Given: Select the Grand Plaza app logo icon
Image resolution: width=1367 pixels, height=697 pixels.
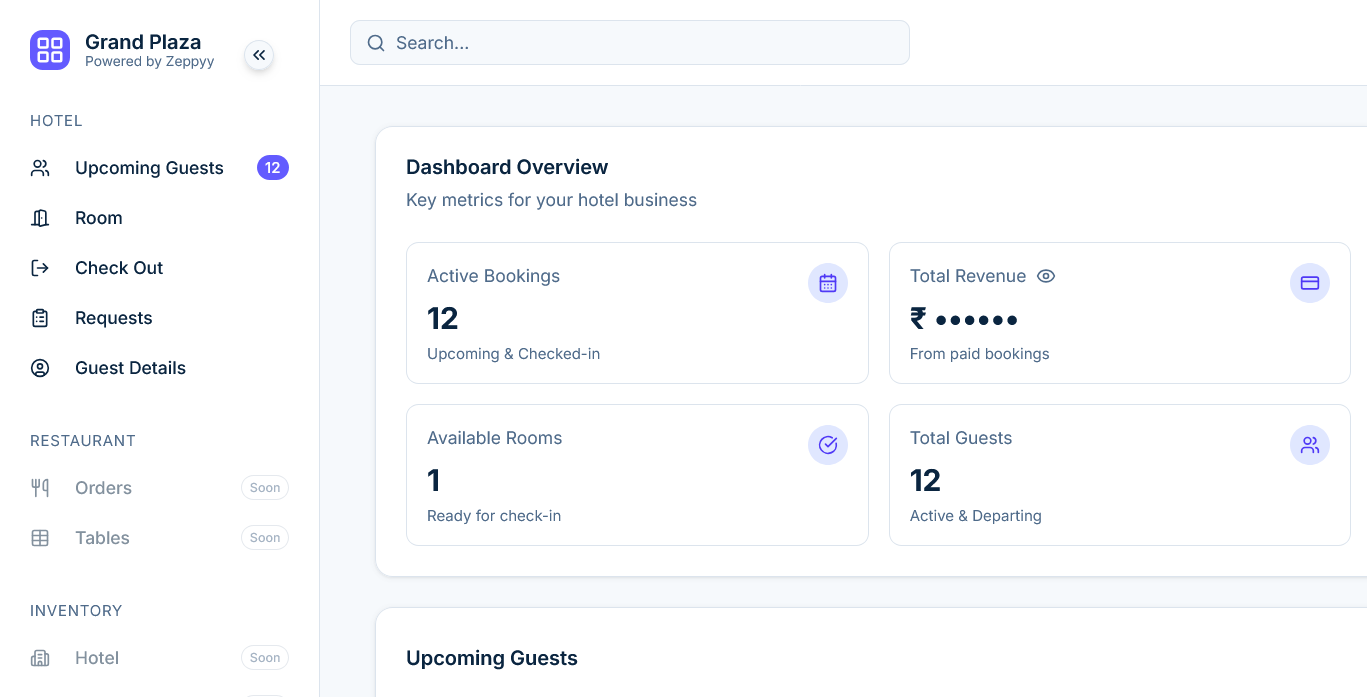Looking at the screenshot, I should point(50,50).
